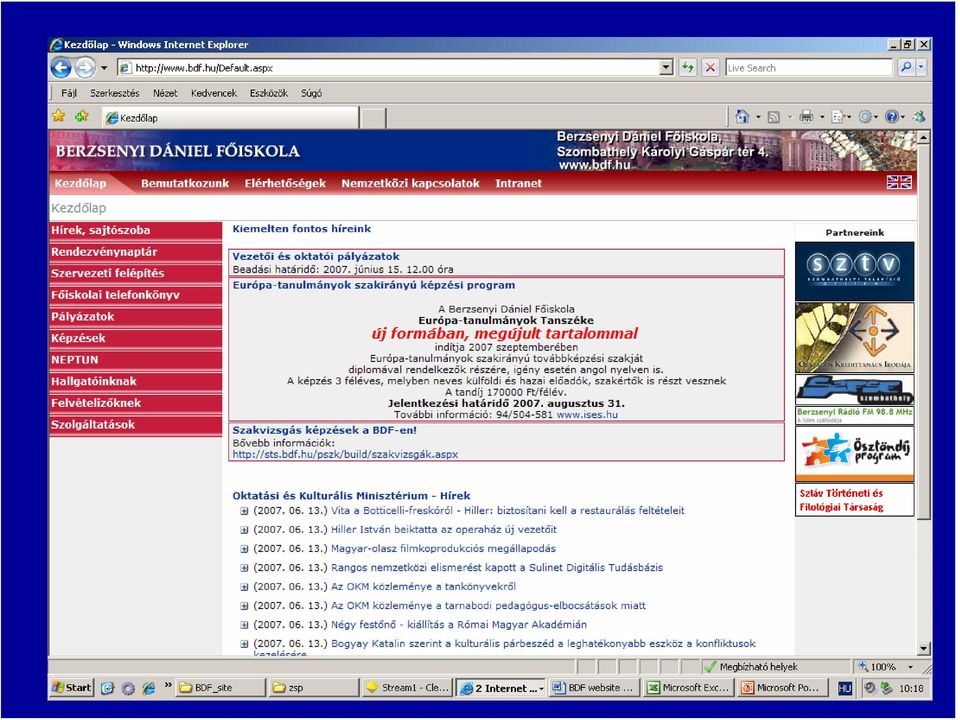This screenshot has height=720, width=960.
Task: Open the address bar history dropdown
Action: click(x=667, y=67)
